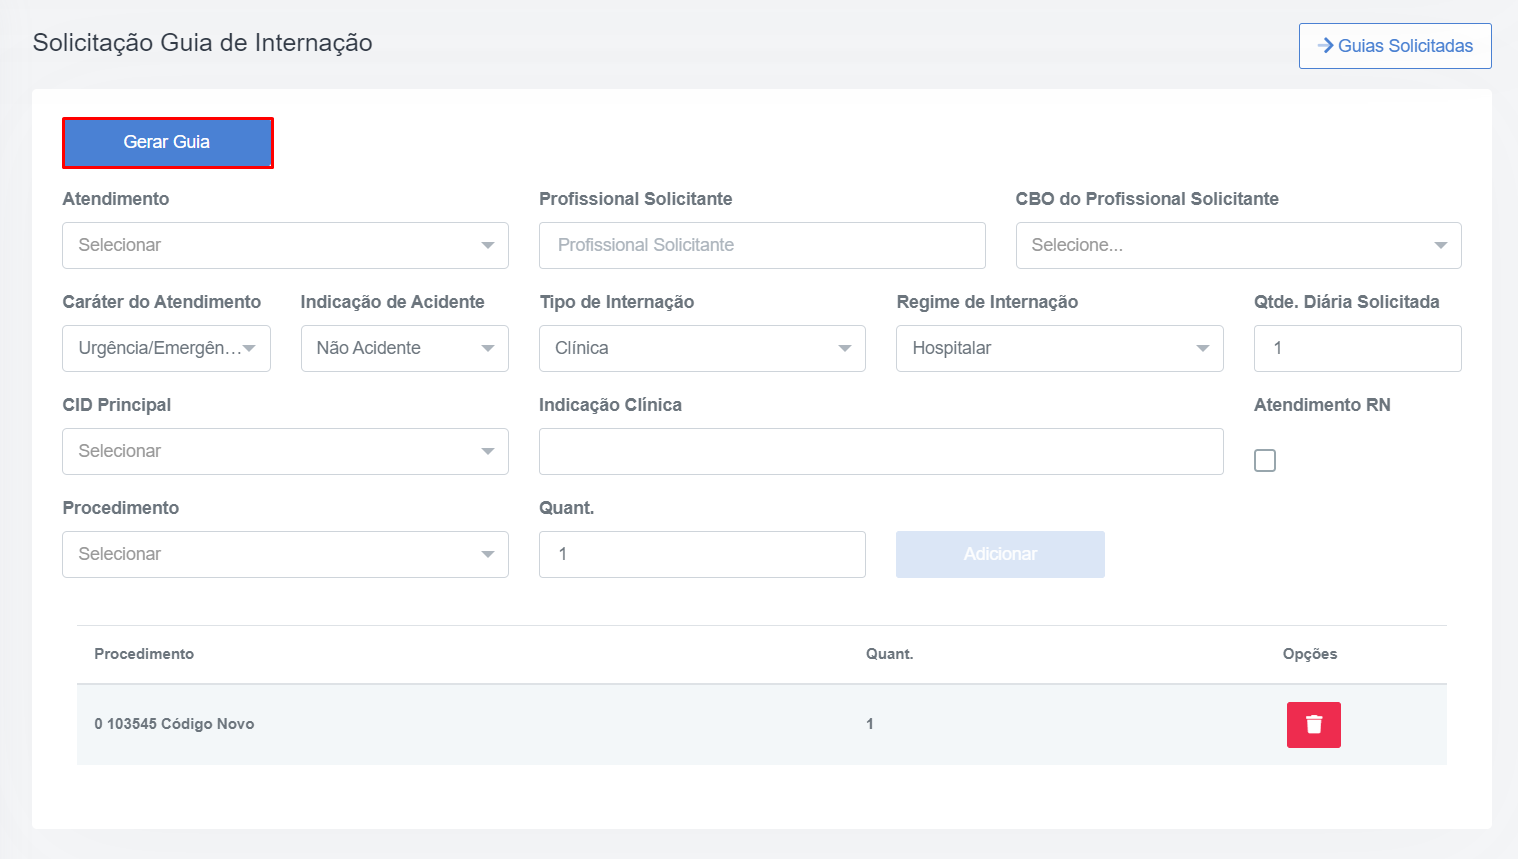Click the Gerar Guia button
This screenshot has height=859, width=1518.
(167, 142)
